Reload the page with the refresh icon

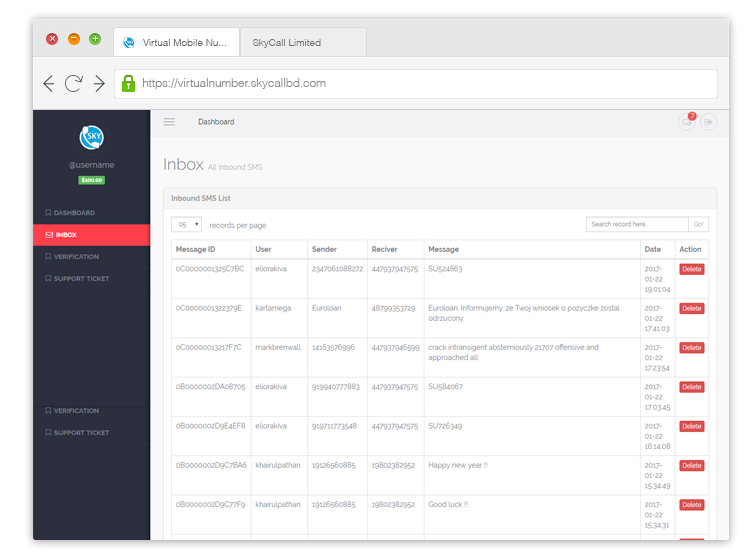(x=74, y=83)
